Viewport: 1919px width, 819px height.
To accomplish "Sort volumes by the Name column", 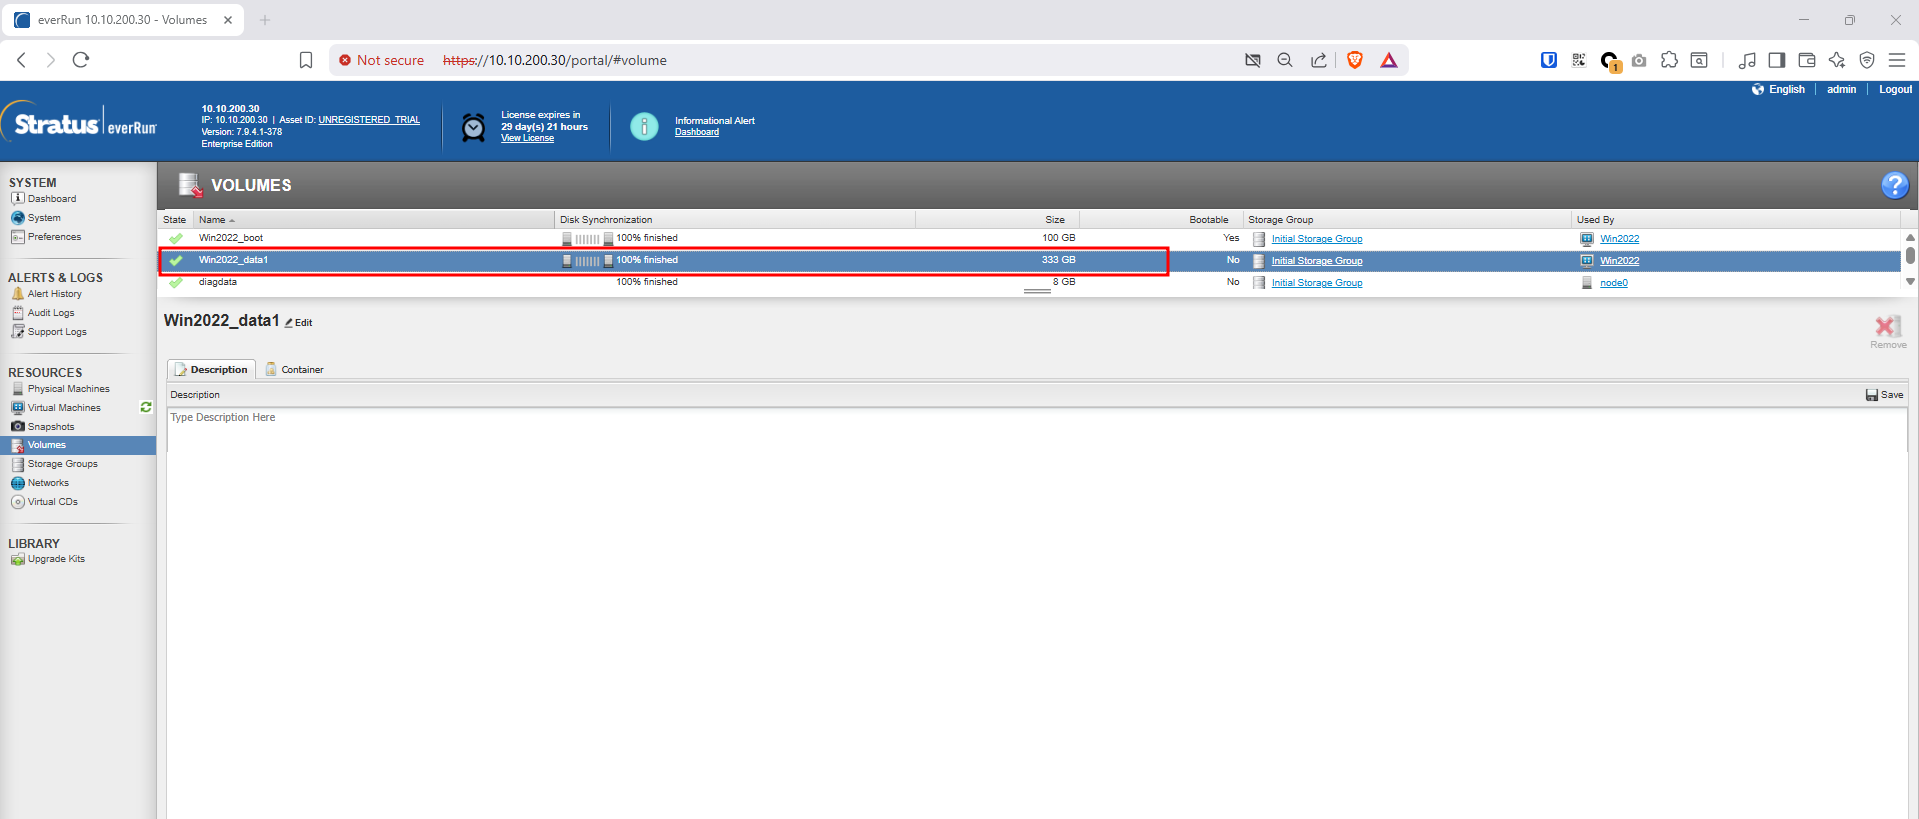I will 213,220.
